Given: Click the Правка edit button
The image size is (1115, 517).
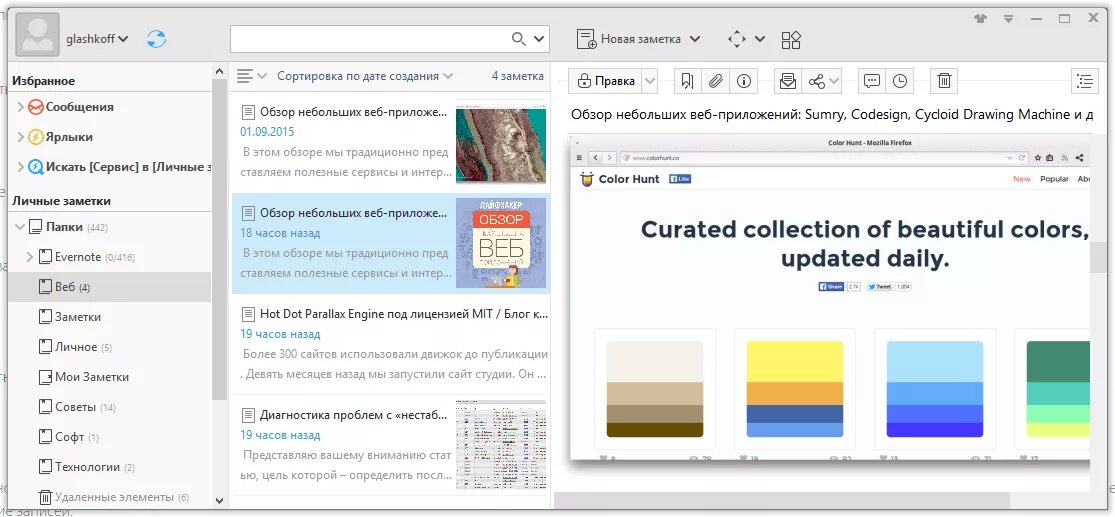Looking at the screenshot, I should pyautogui.click(x=606, y=81).
